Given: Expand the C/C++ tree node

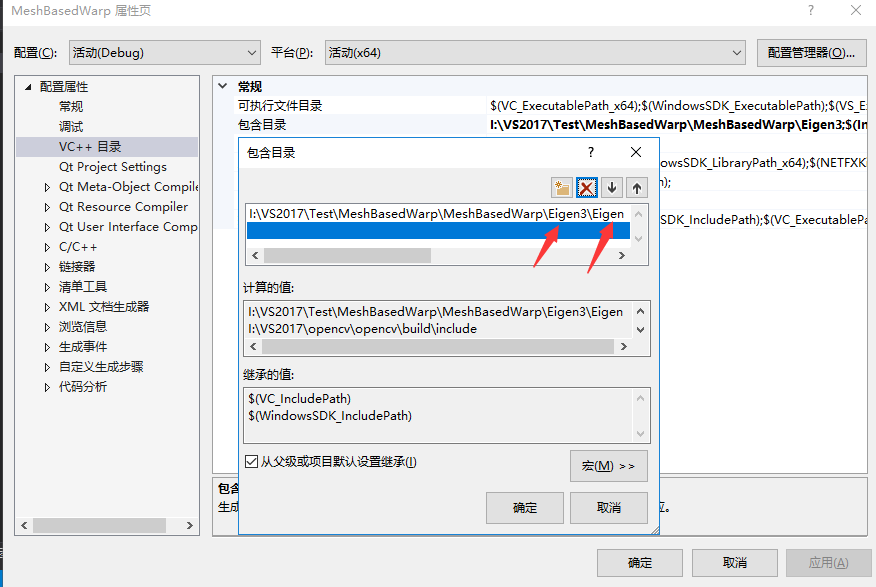Looking at the screenshot, I should (x=45, y=246).
